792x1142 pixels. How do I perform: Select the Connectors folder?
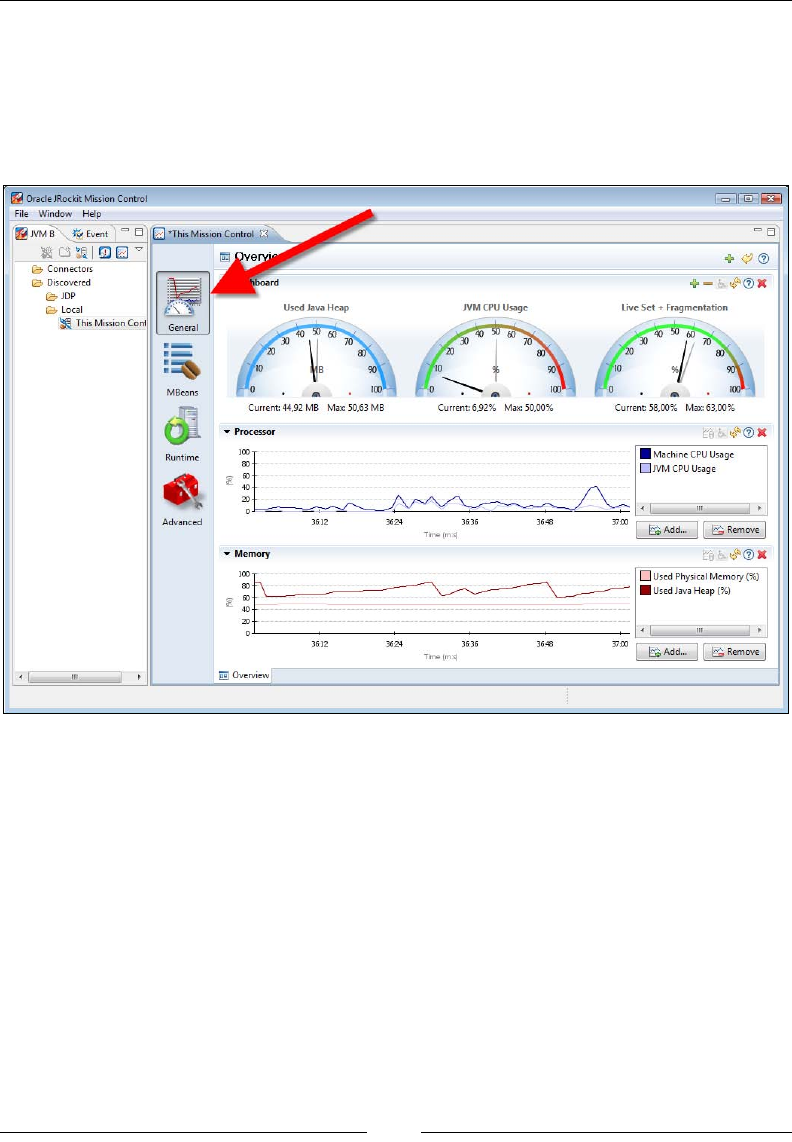(x=63, y=269)
